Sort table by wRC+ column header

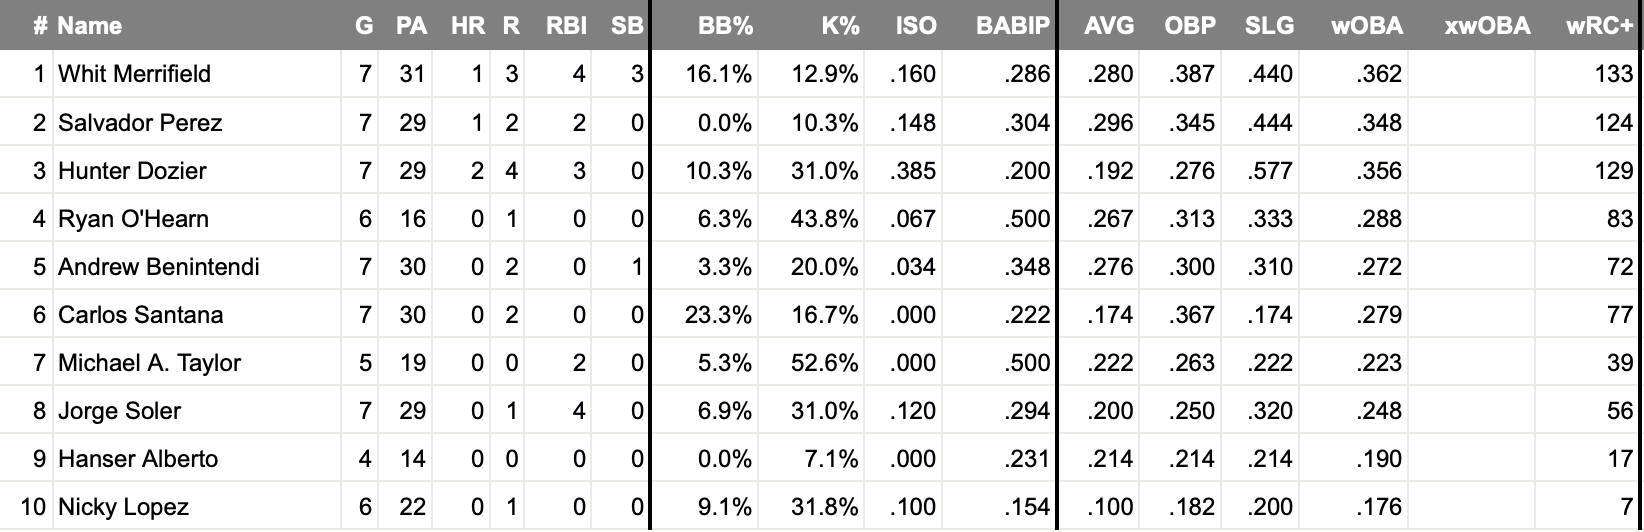tap(1599, 26)
